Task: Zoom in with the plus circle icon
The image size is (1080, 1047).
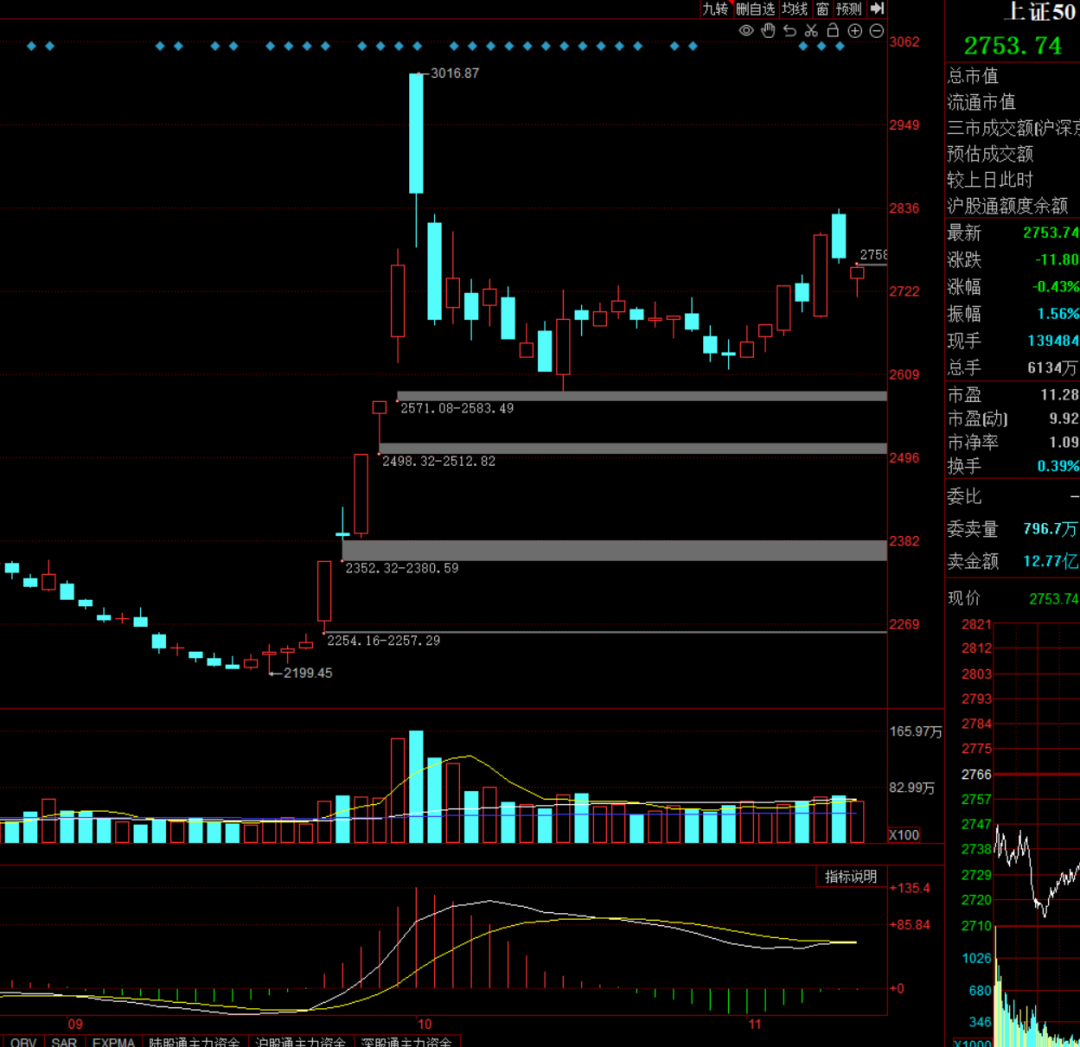Action: pos(855,30)
